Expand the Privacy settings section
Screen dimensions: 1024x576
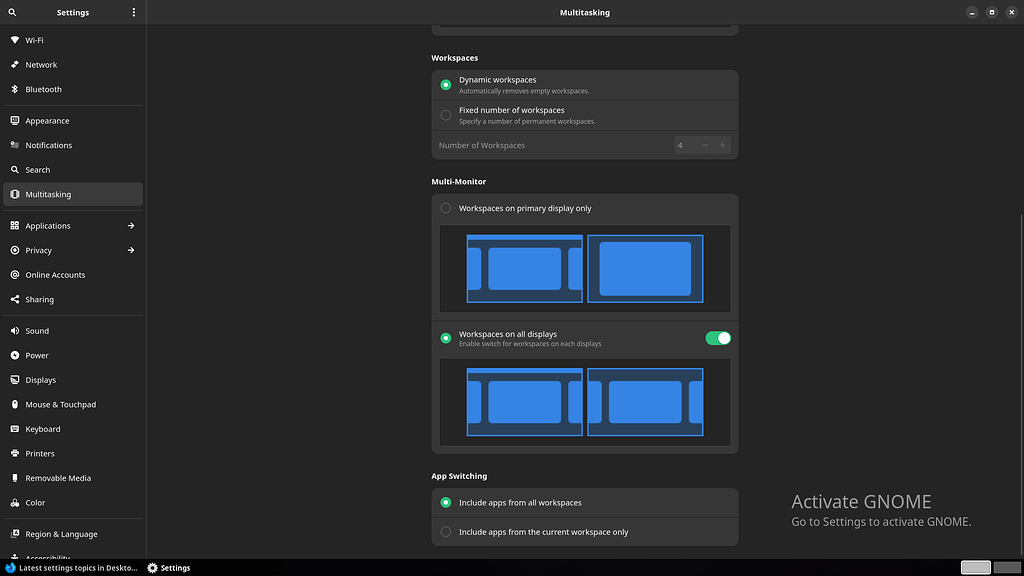pos(130,250)
